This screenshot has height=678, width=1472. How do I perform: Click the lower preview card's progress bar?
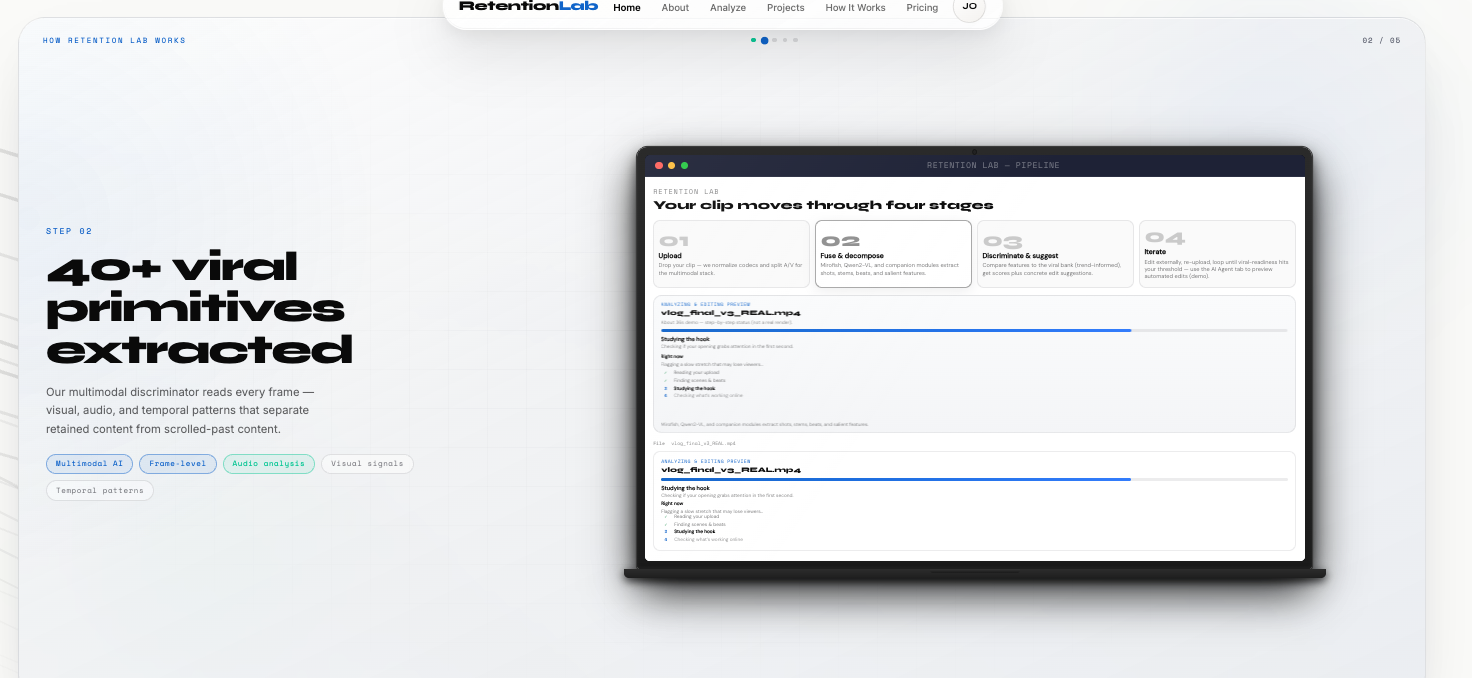[974, 479]
